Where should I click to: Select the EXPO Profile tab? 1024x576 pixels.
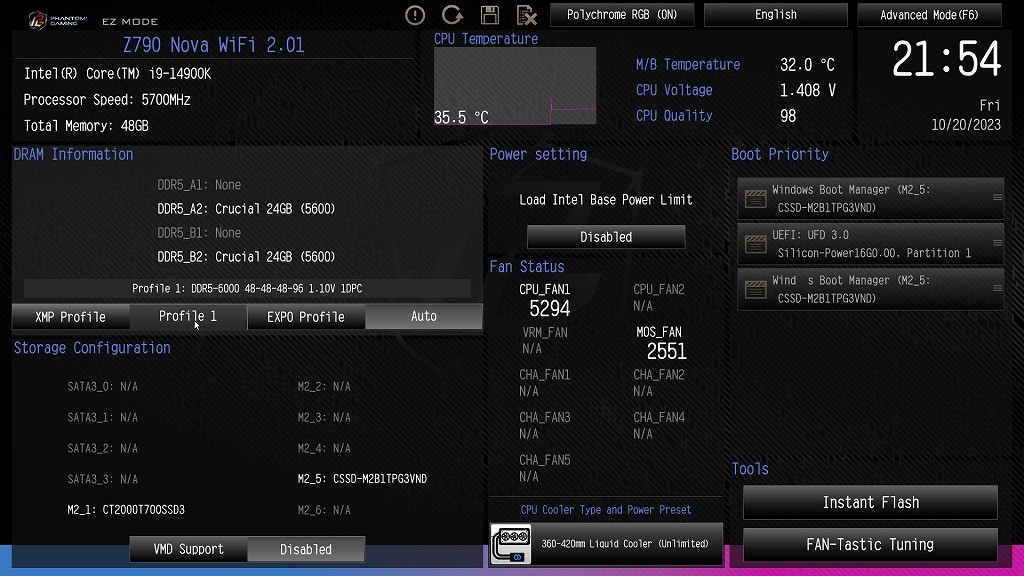305,317
